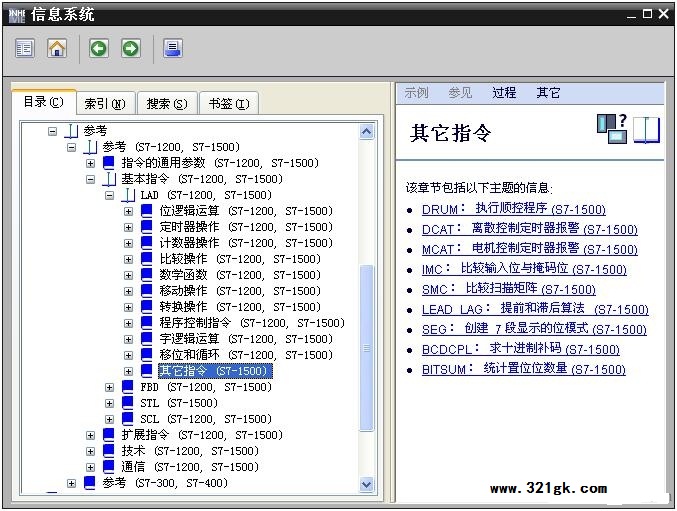Viewport: 677px width, 511px height.
Task: Click book icon of 扩展指令
Action: point(109,435)
